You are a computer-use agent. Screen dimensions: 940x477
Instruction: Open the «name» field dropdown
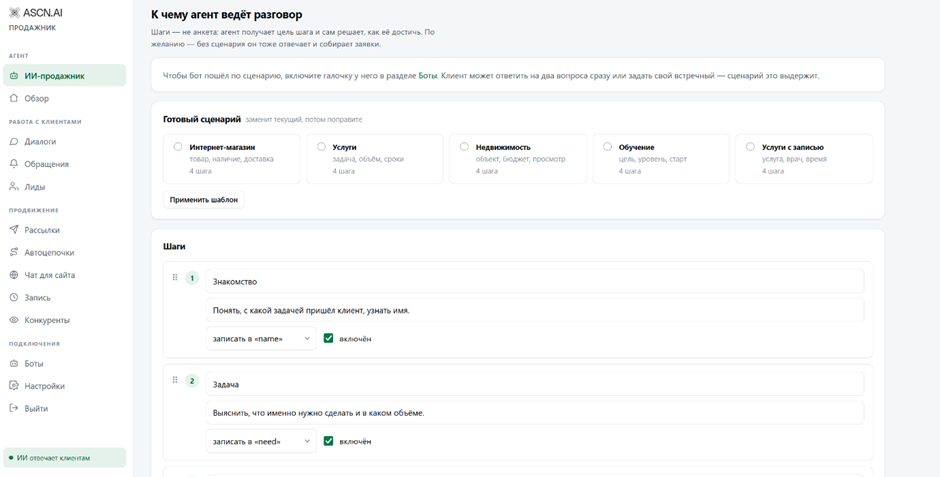click(261, 339)
